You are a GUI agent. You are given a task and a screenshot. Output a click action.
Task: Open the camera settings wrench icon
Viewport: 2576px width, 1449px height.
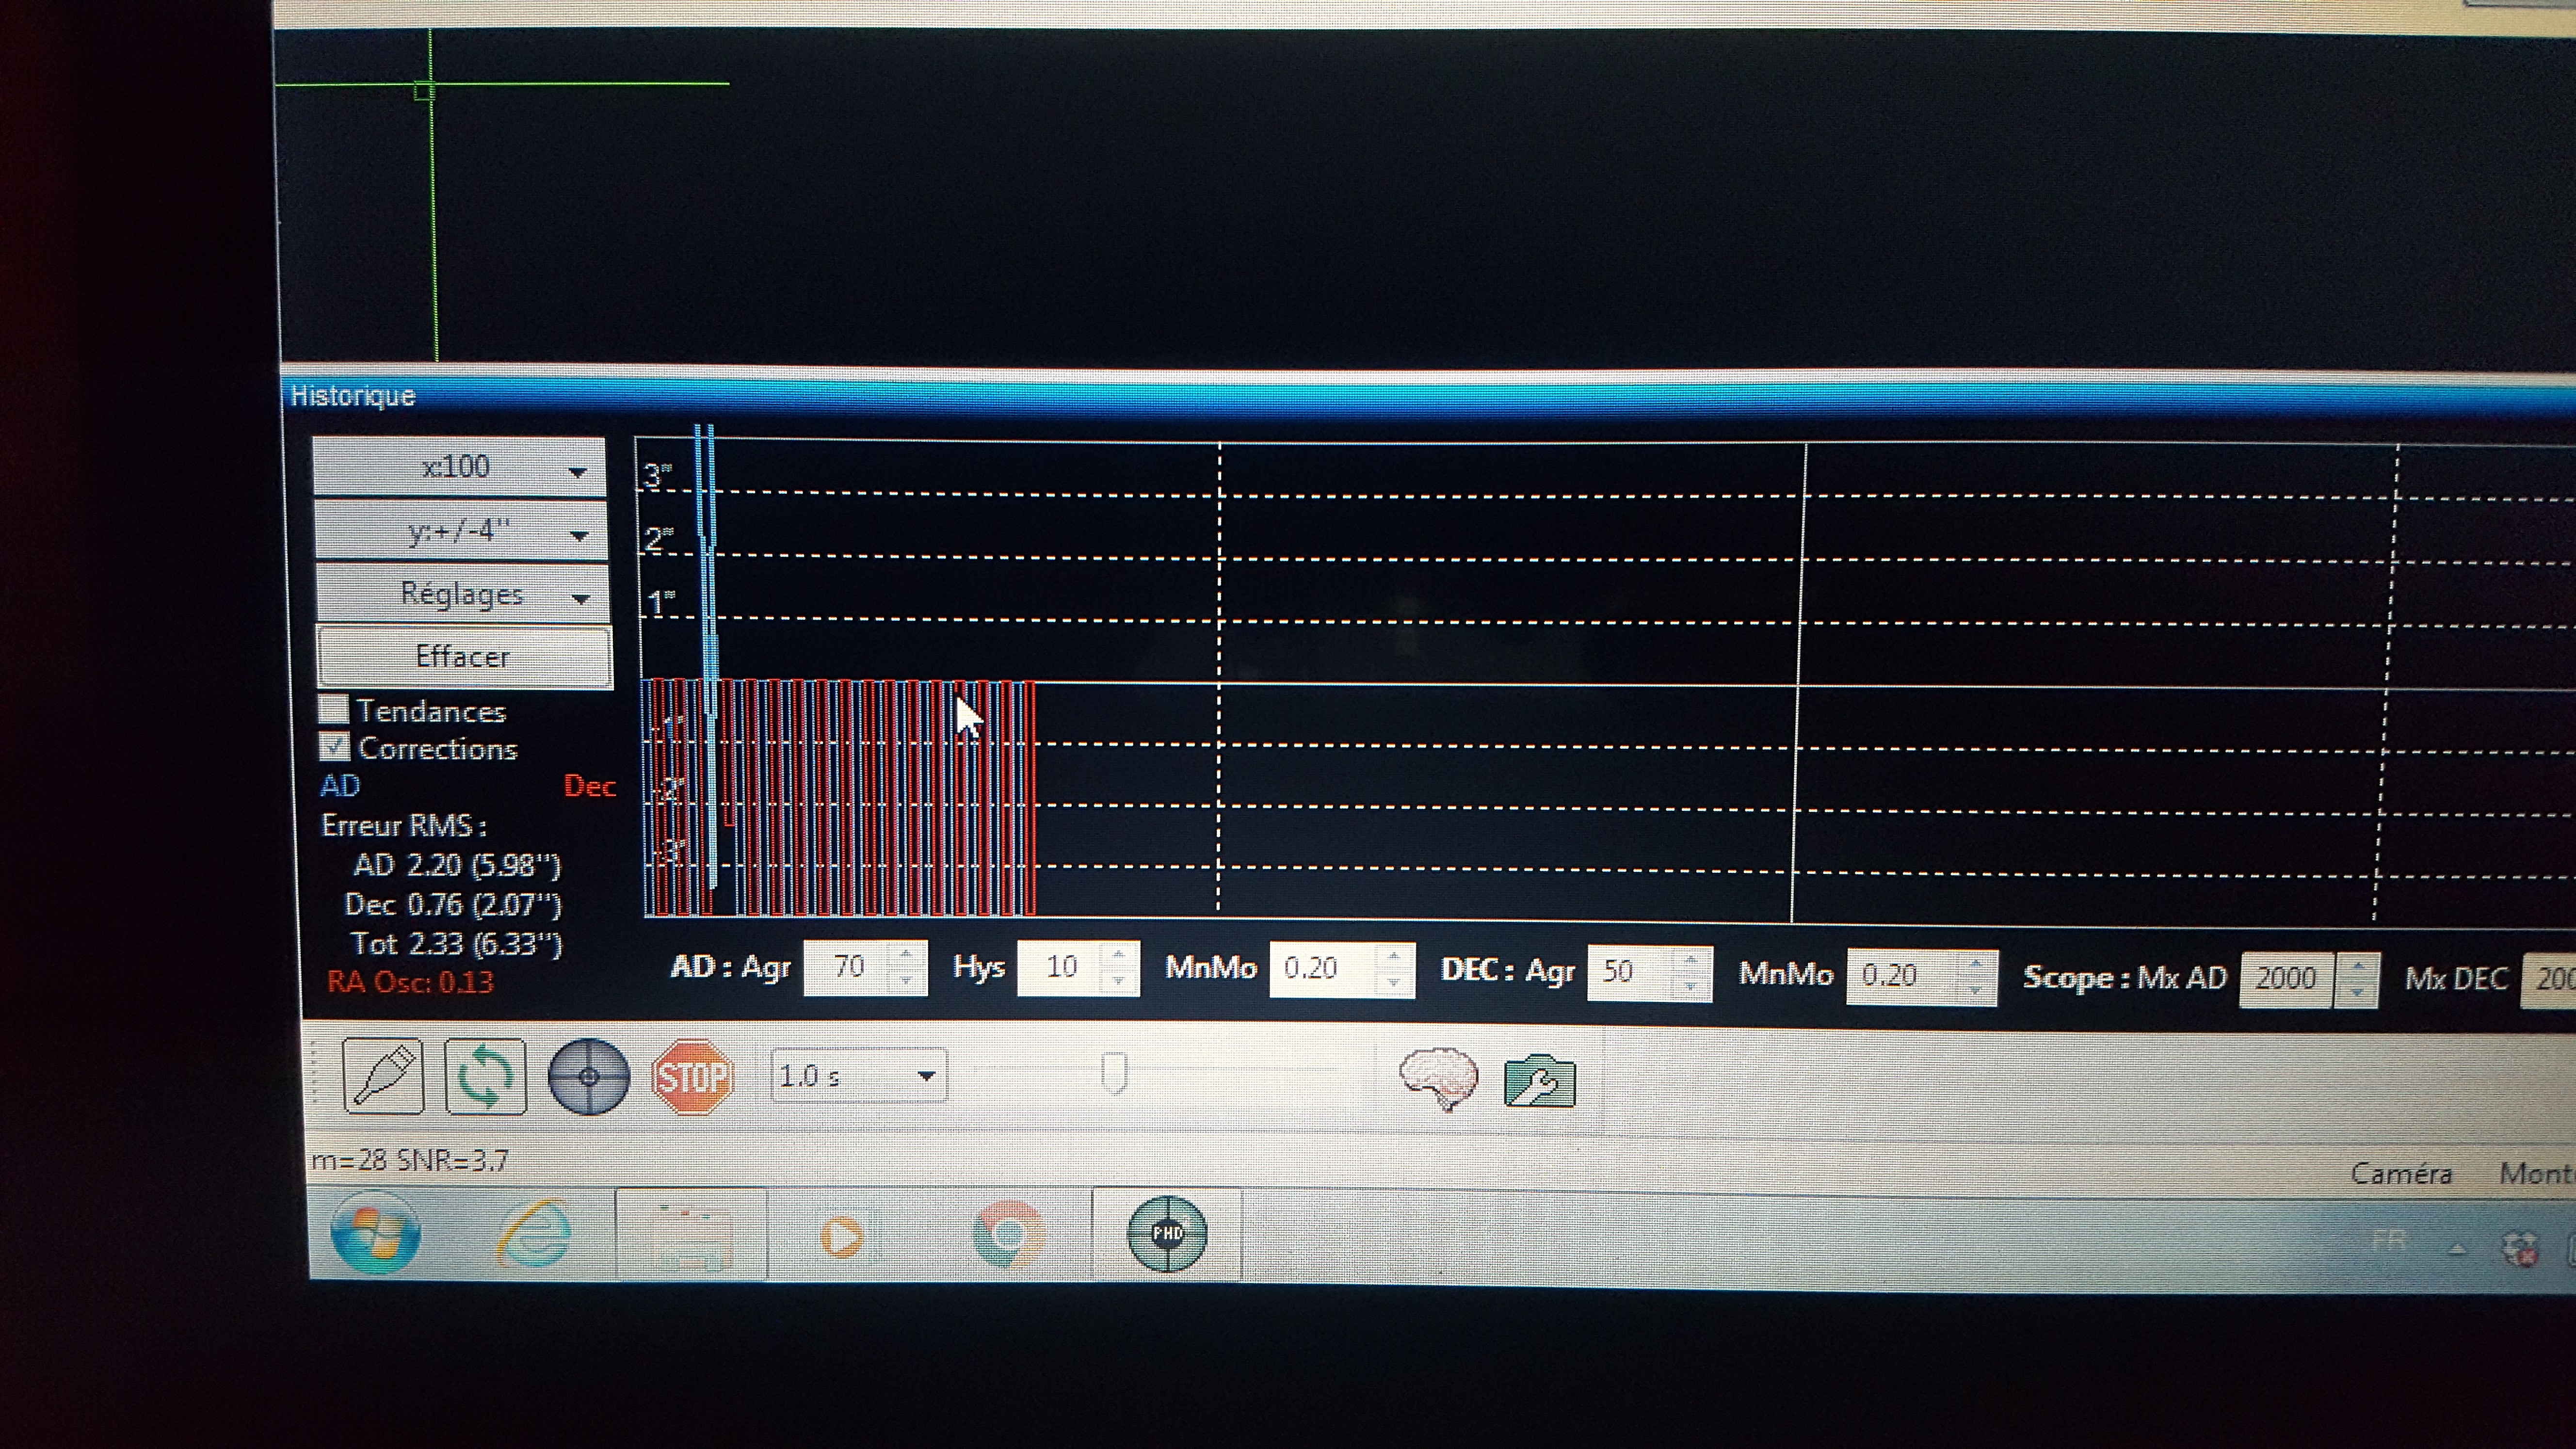pos(1539,1081)
